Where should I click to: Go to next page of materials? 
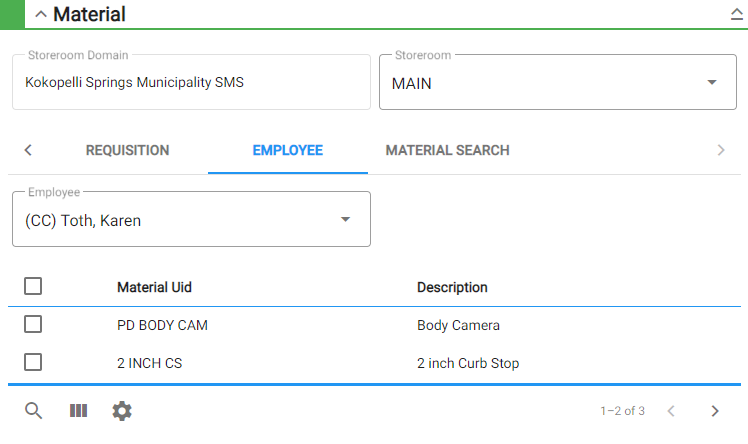pyautogui.click(x=715, y=411)
